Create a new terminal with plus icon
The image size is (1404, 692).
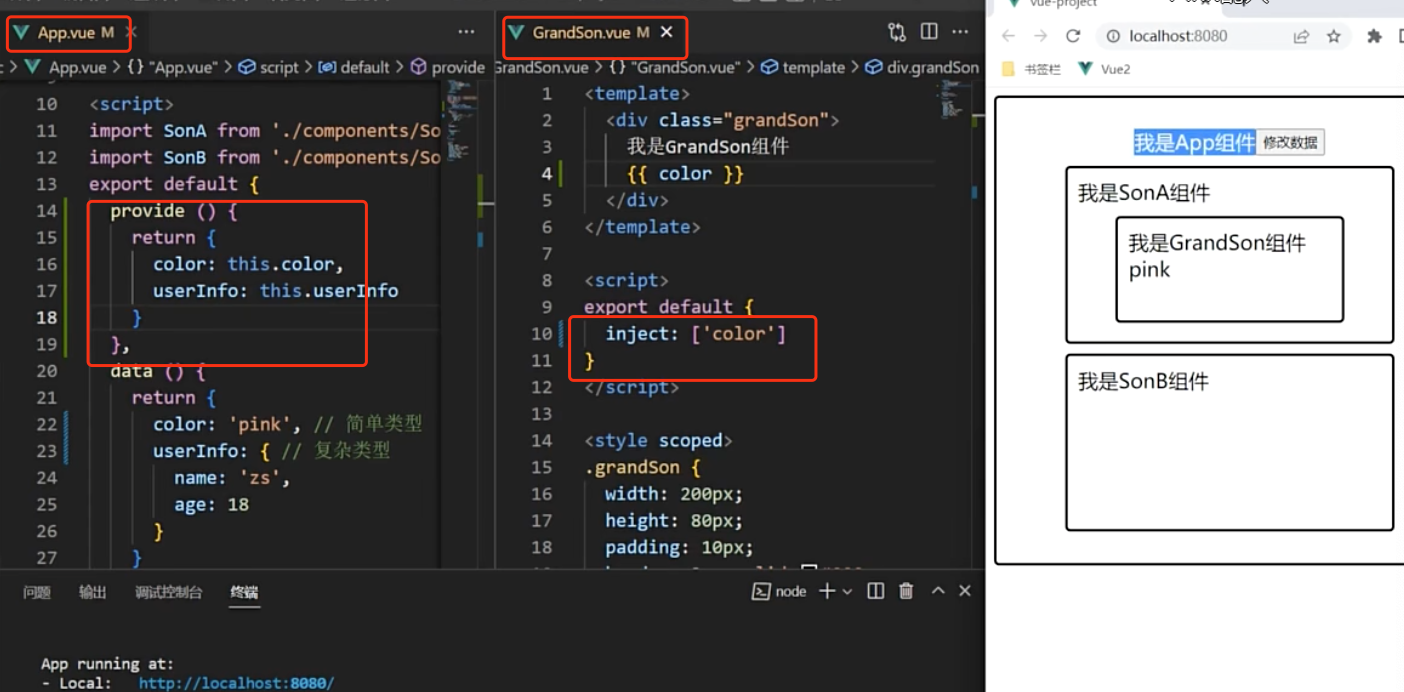tap(827, 591)
